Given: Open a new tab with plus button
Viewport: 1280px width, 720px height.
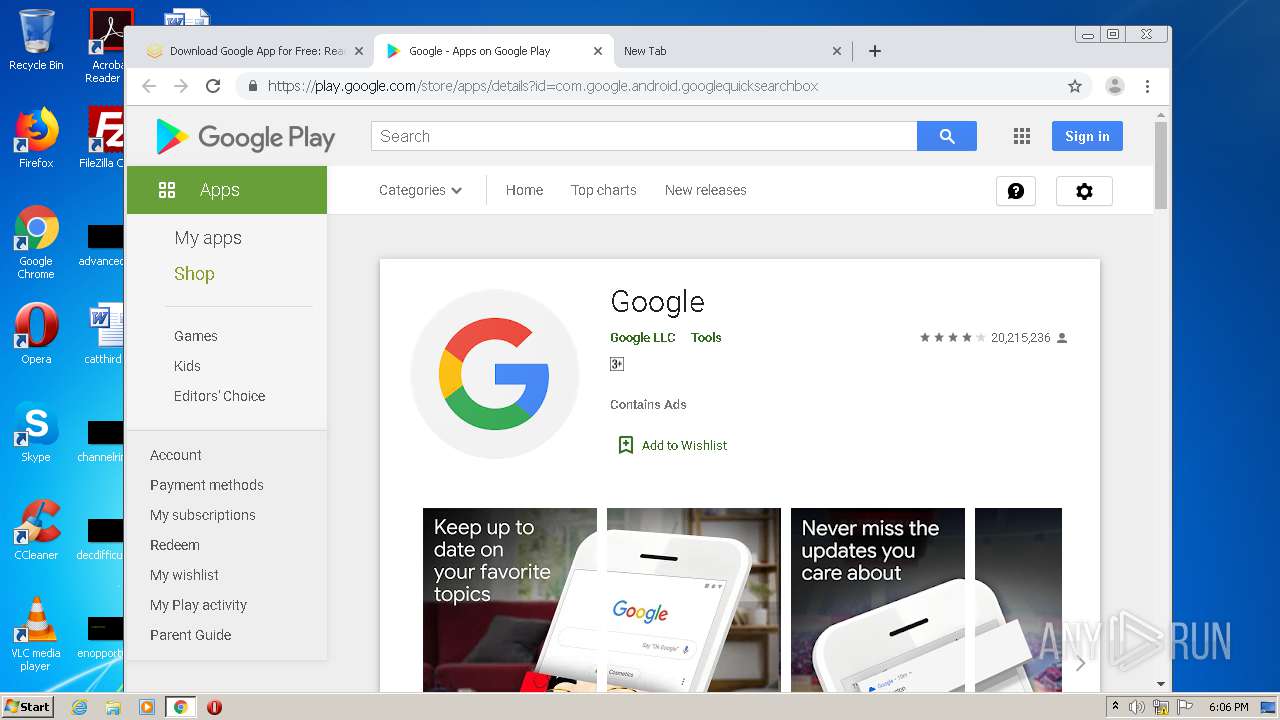Looking at the screenshot, I should 875,51.
